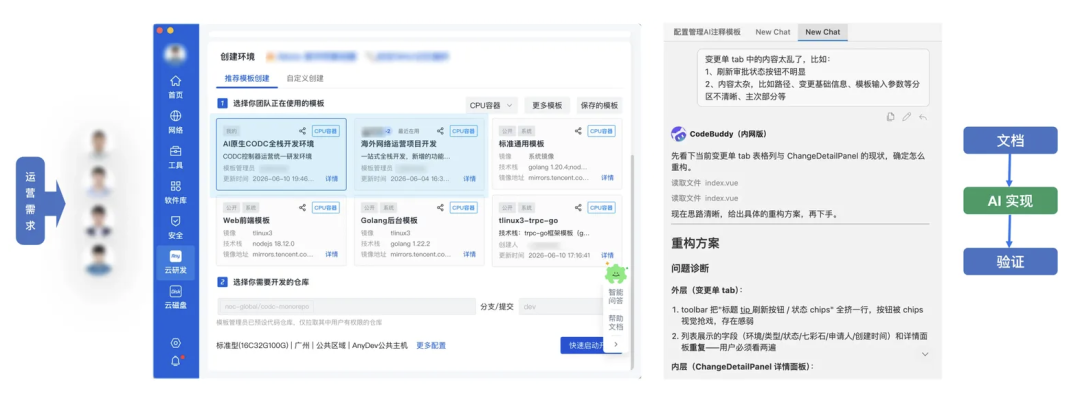This screenshot has width=1080, height=394.
Task: Select the 云研发 icon in sidebar
Action: click(x=176, y=256)
